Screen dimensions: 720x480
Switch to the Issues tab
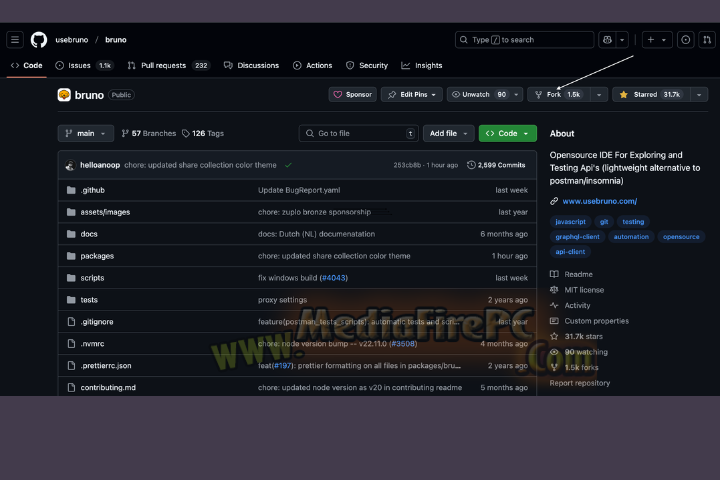(84, 66)
